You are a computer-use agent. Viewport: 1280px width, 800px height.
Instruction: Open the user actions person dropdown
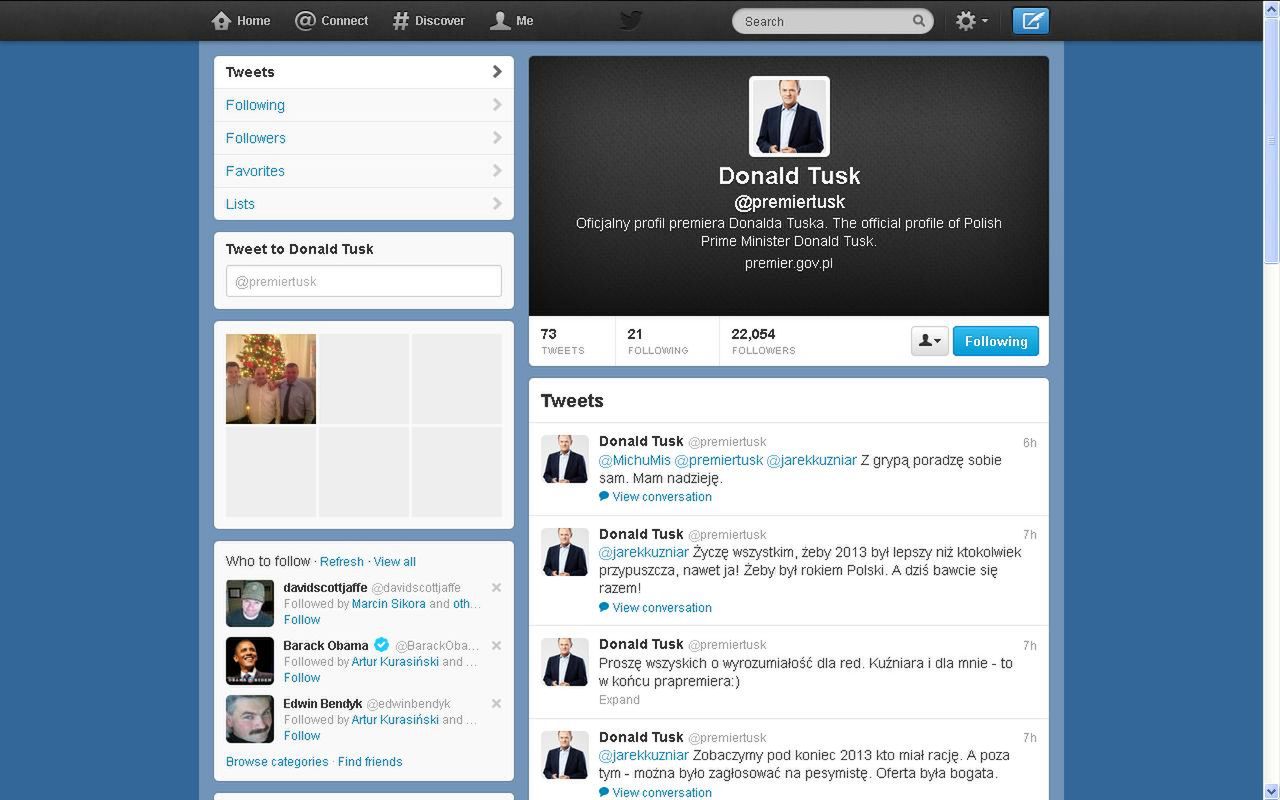[929, 341]
